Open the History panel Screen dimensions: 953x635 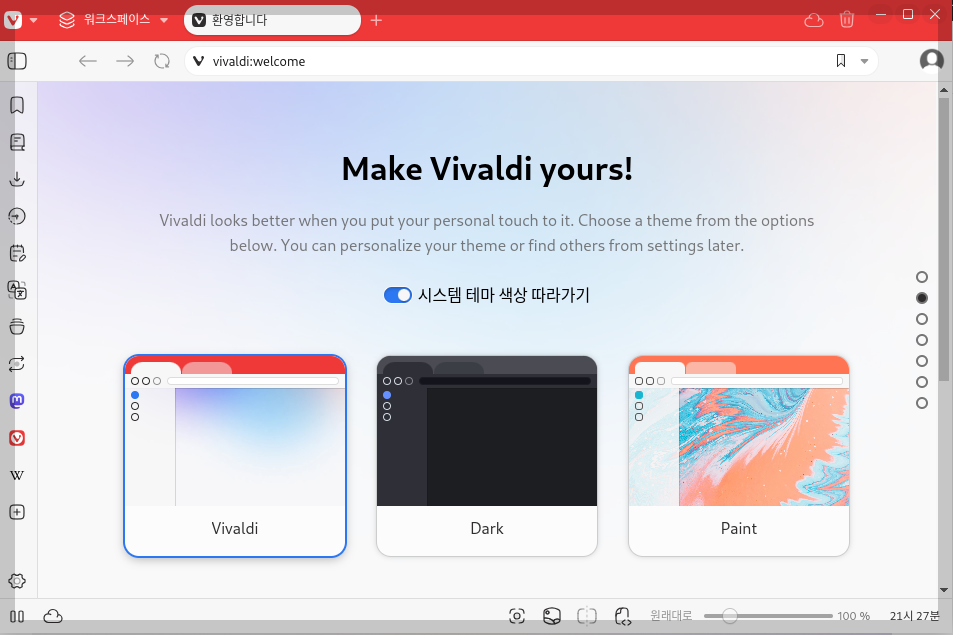click(17, 216)
